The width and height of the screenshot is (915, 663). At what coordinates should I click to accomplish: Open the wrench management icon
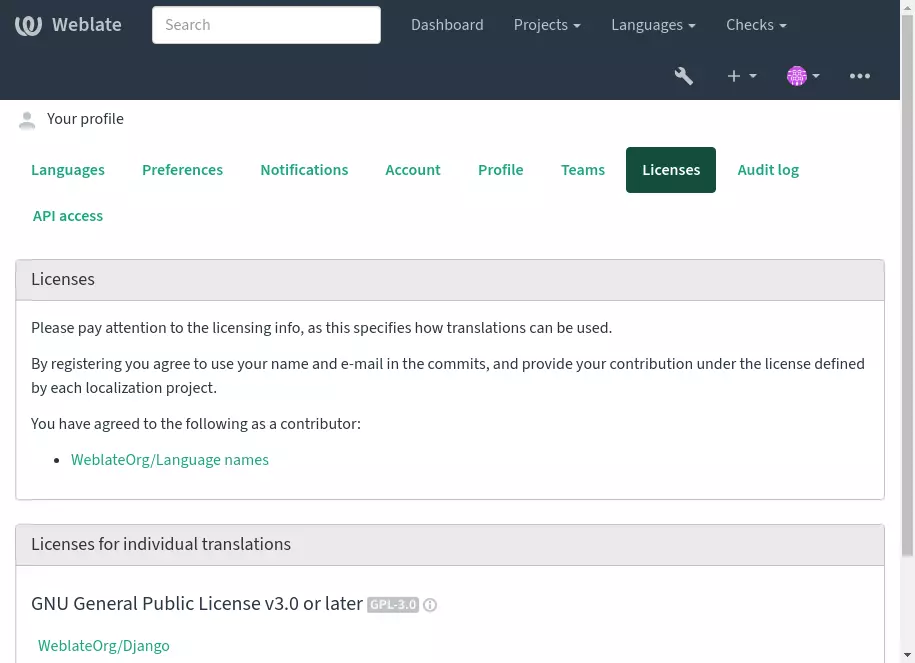pyautogui.click(x=683, y=76)
